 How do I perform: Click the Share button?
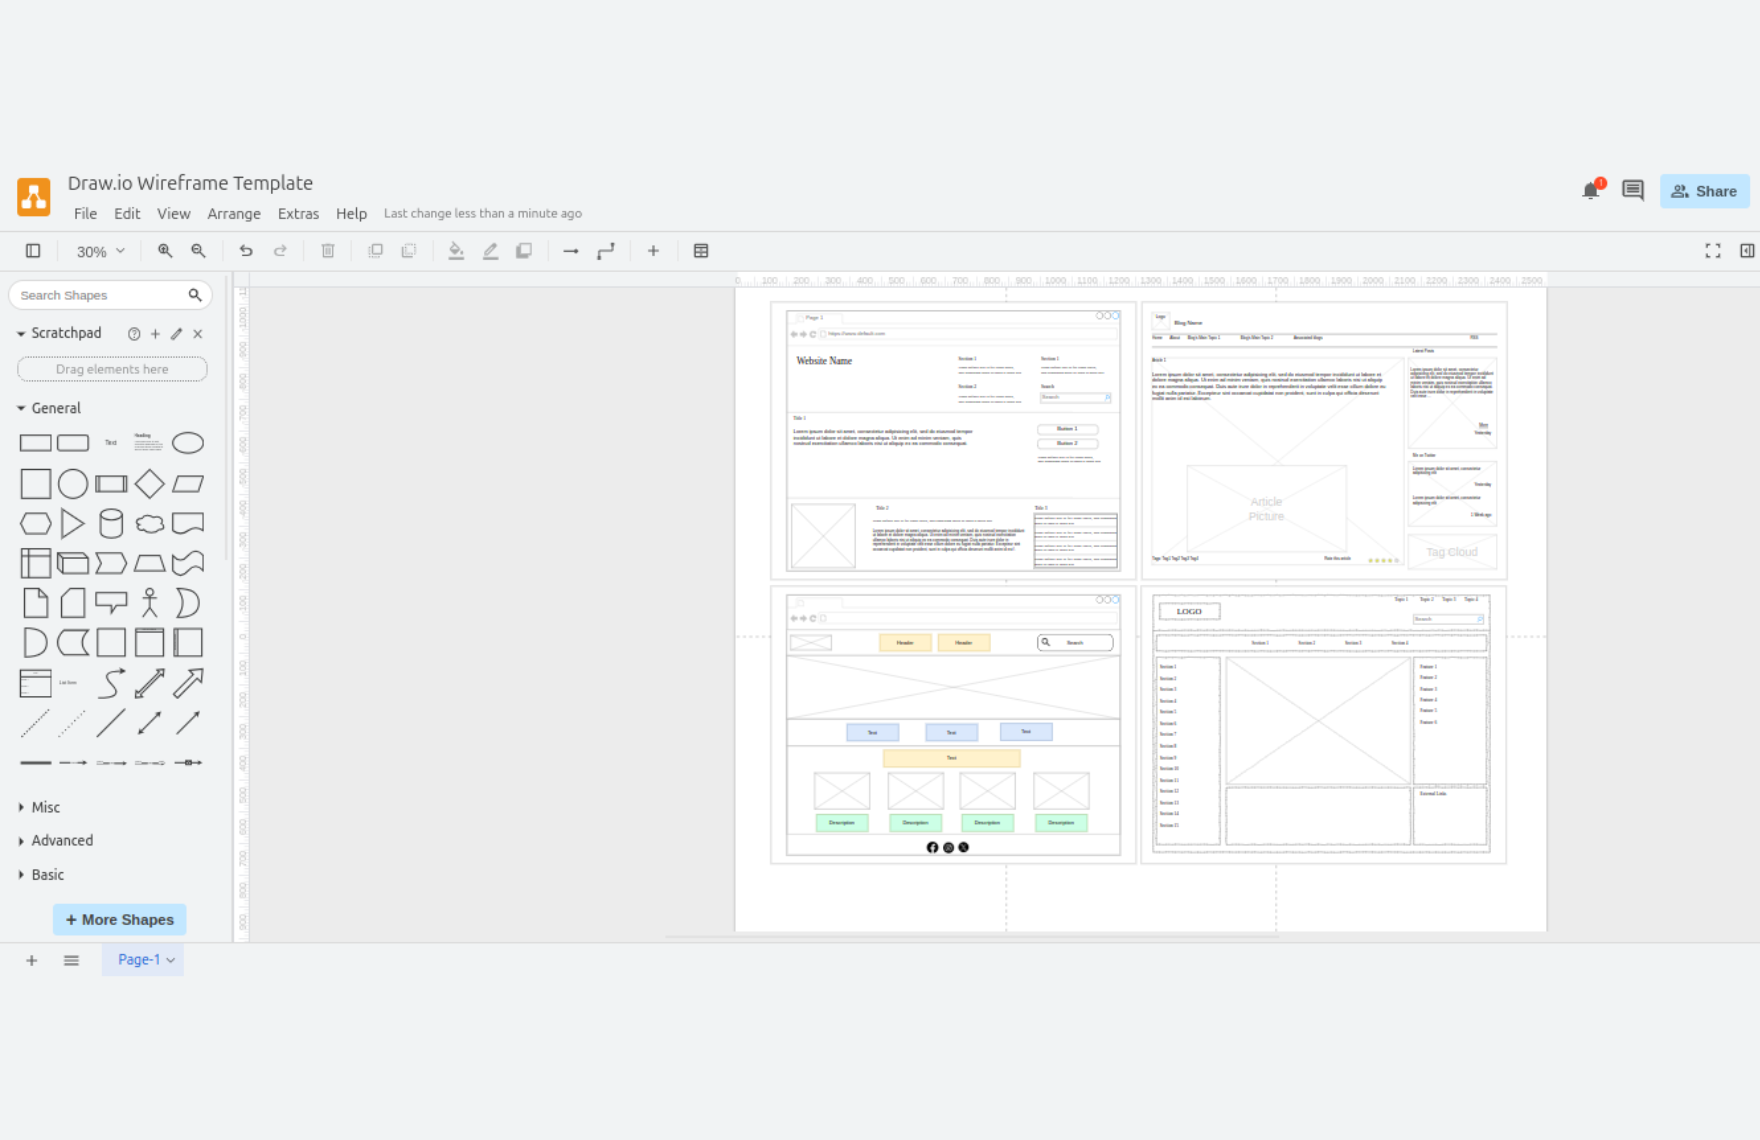pos(1705,191)
